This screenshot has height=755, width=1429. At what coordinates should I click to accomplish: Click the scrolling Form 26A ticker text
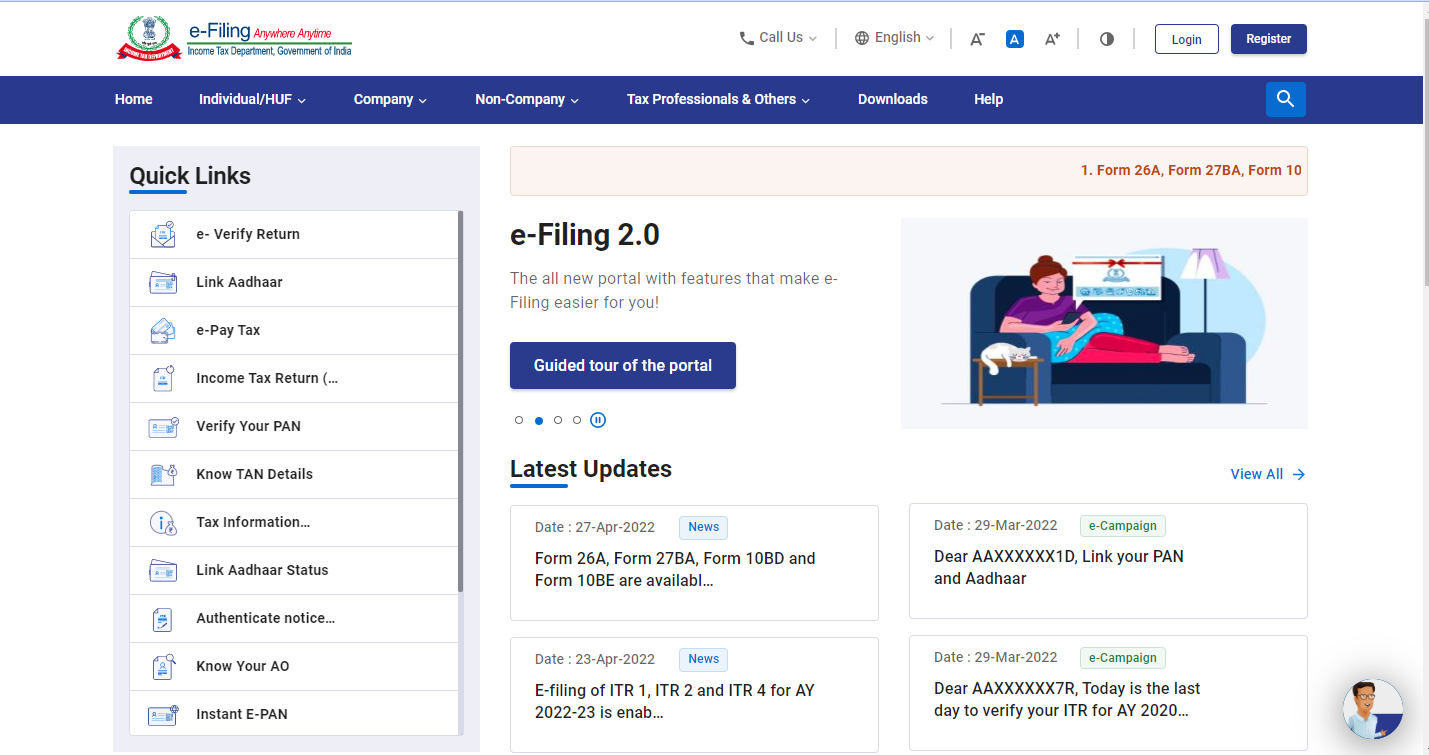pos(1191,170)
